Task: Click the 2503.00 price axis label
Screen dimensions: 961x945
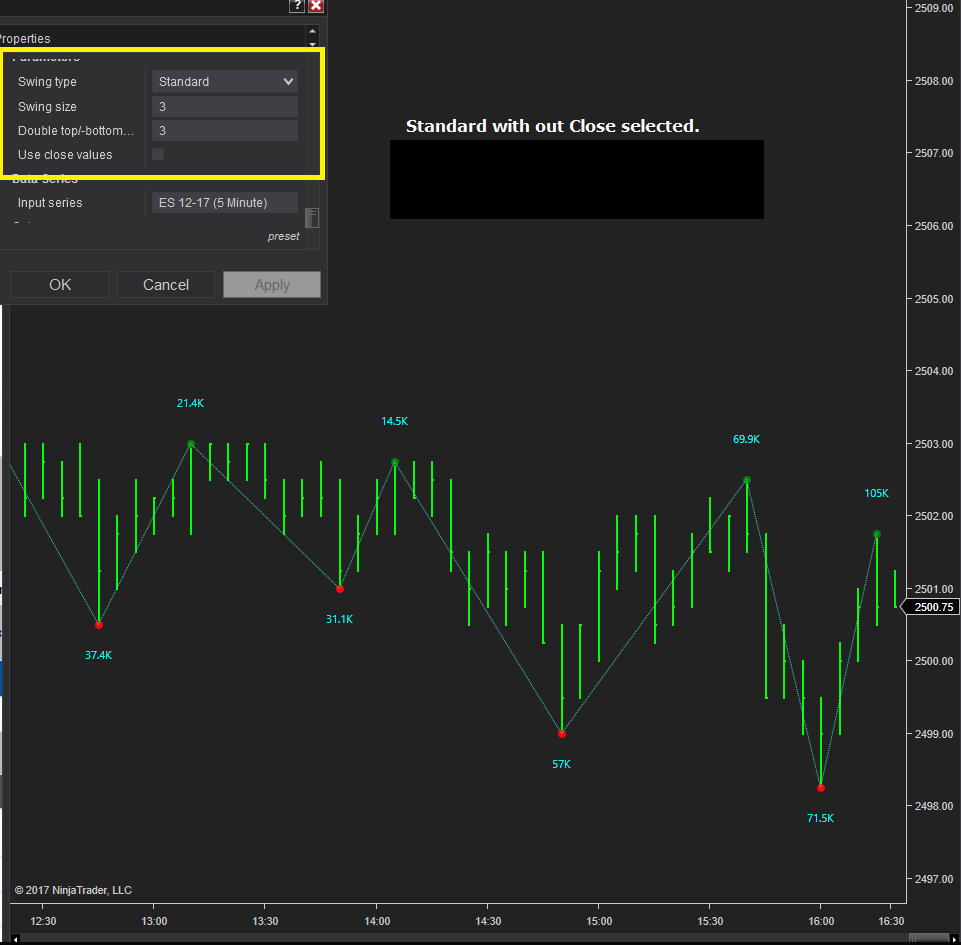Action: click(x=933, y=444)
